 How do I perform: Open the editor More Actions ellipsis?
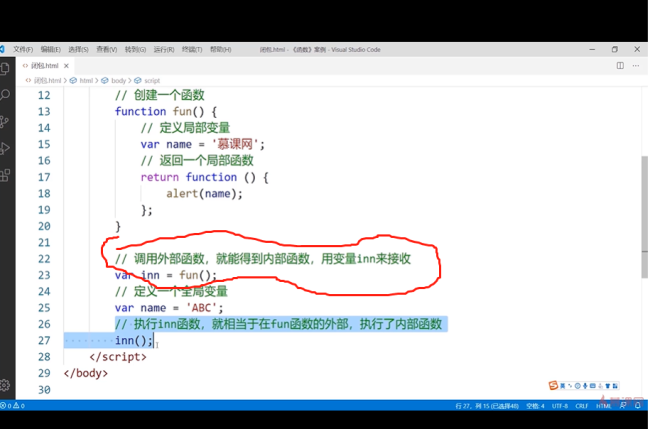click(636, 65)
